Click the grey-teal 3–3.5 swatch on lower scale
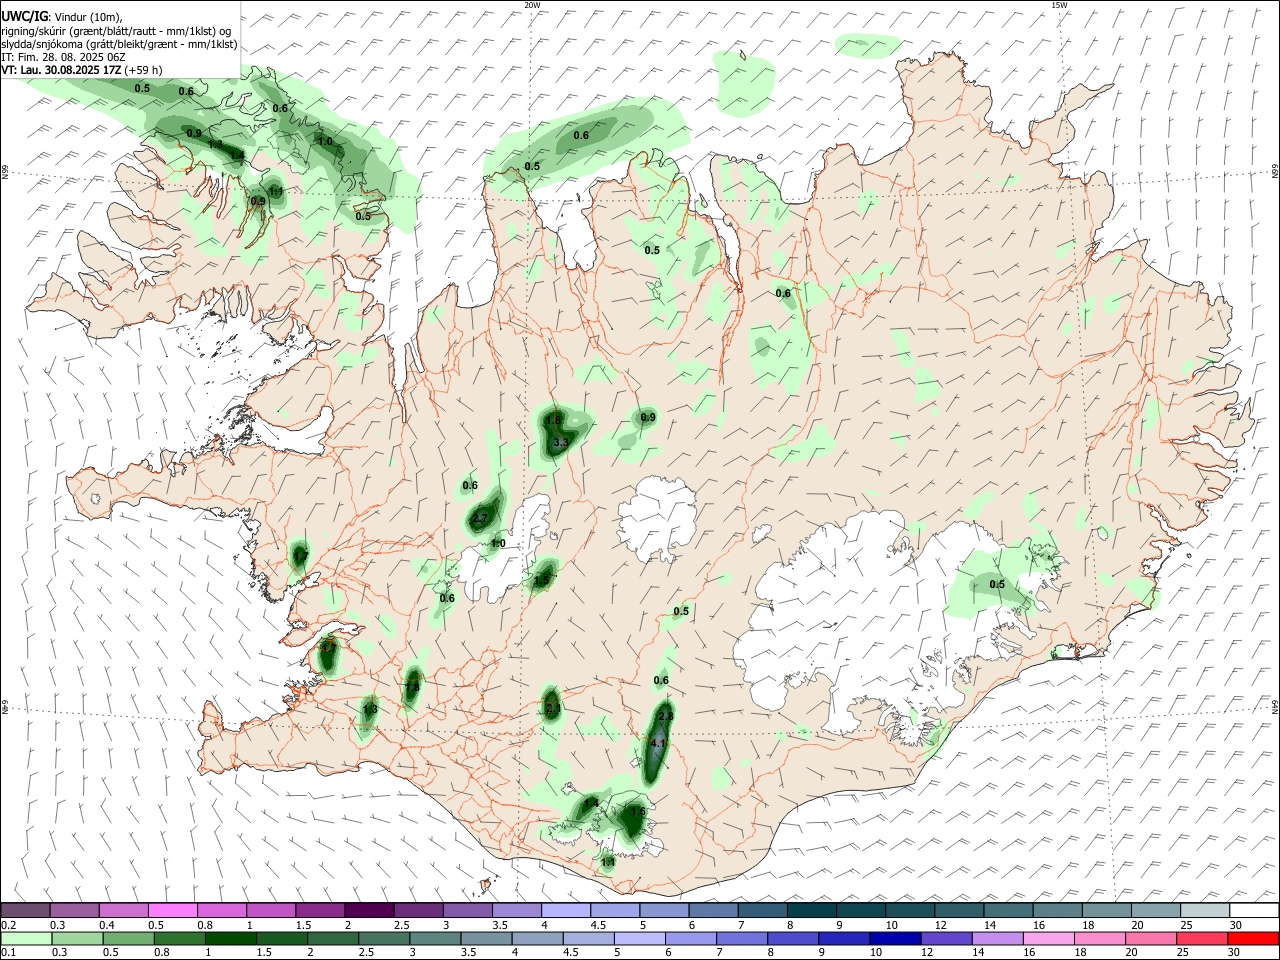Viewport: 1280px width, 960px height. click(x=435, y=938)
